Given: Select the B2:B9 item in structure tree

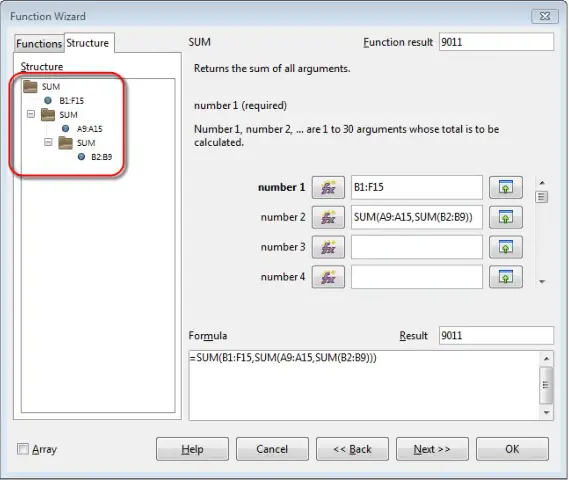Looking at the screenshot, I should [102, 157].
